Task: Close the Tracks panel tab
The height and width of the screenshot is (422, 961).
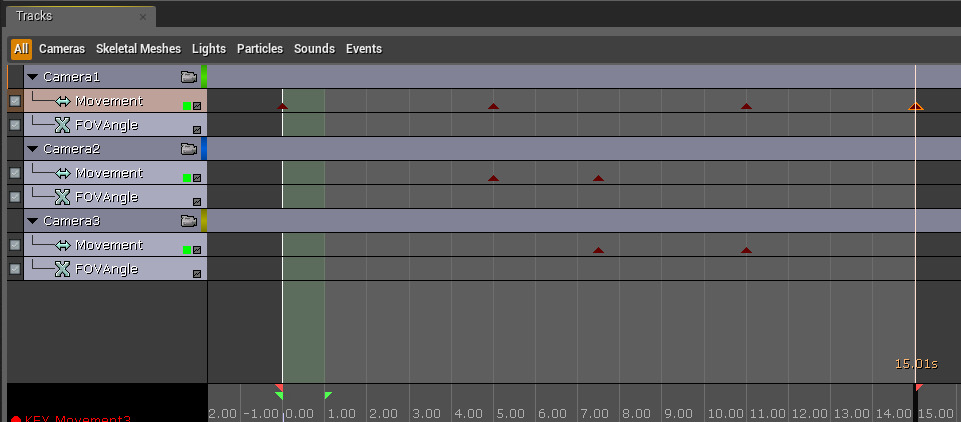Action: 143,17
